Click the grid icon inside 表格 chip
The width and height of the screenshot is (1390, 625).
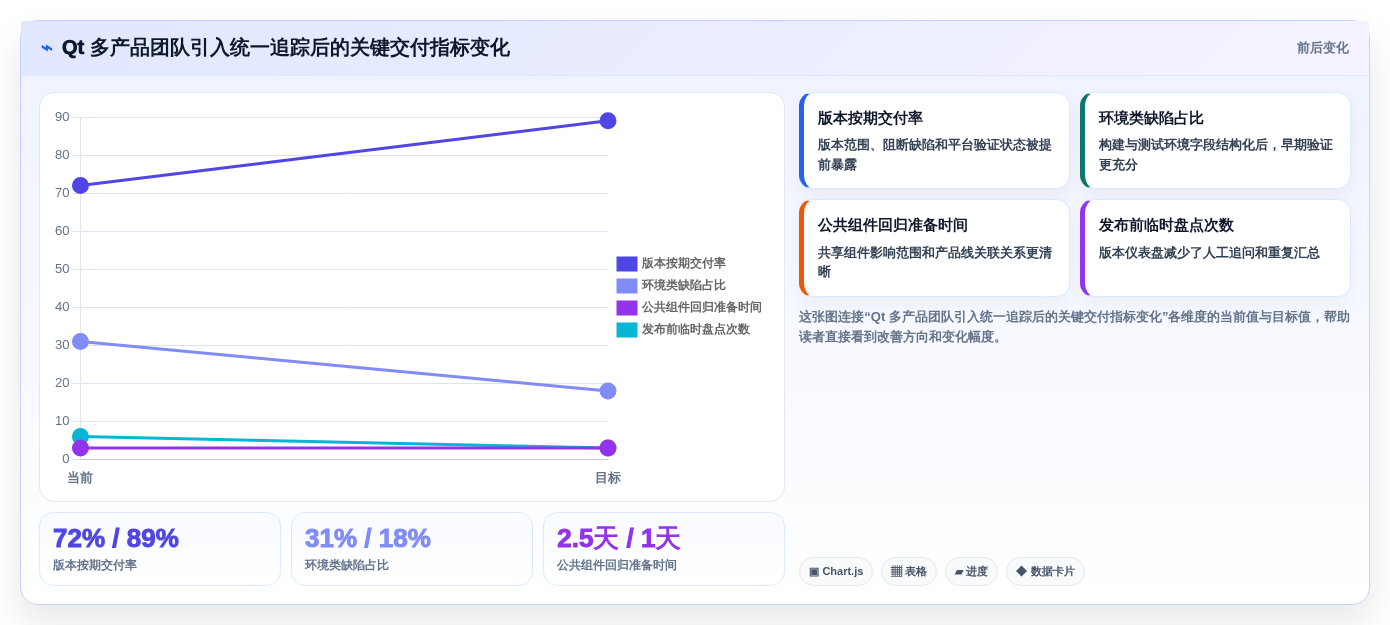coord(896,572)
